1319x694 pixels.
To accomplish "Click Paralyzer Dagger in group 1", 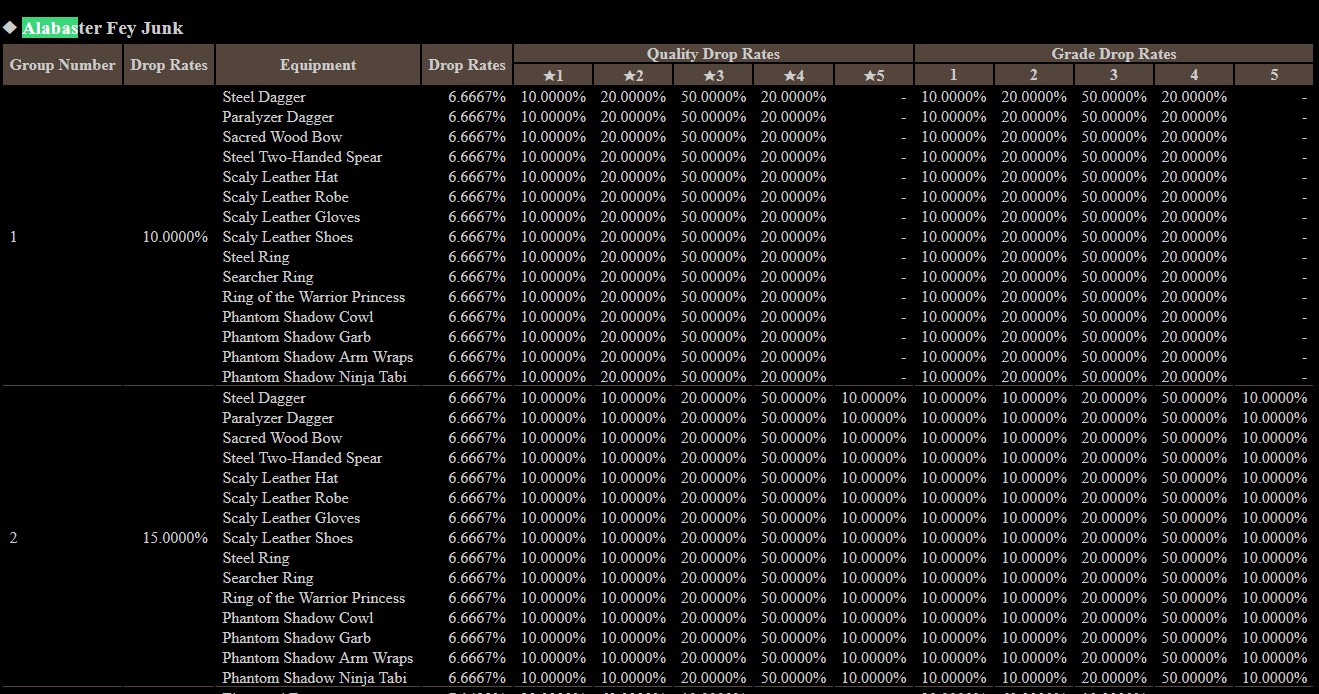I will [278, 117].
